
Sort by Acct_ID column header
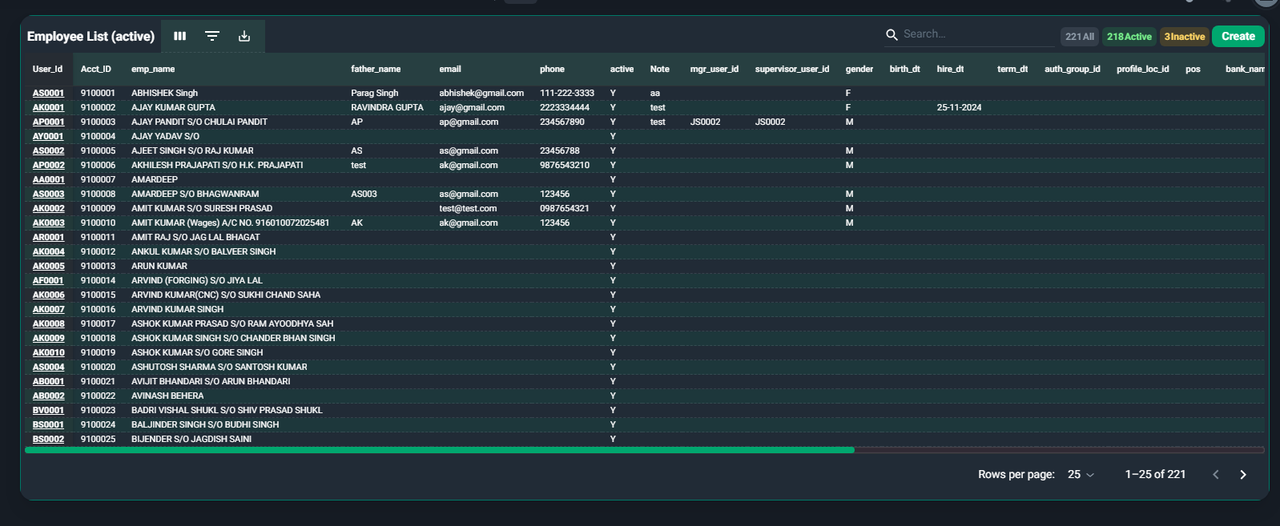(x=96, y=69)
